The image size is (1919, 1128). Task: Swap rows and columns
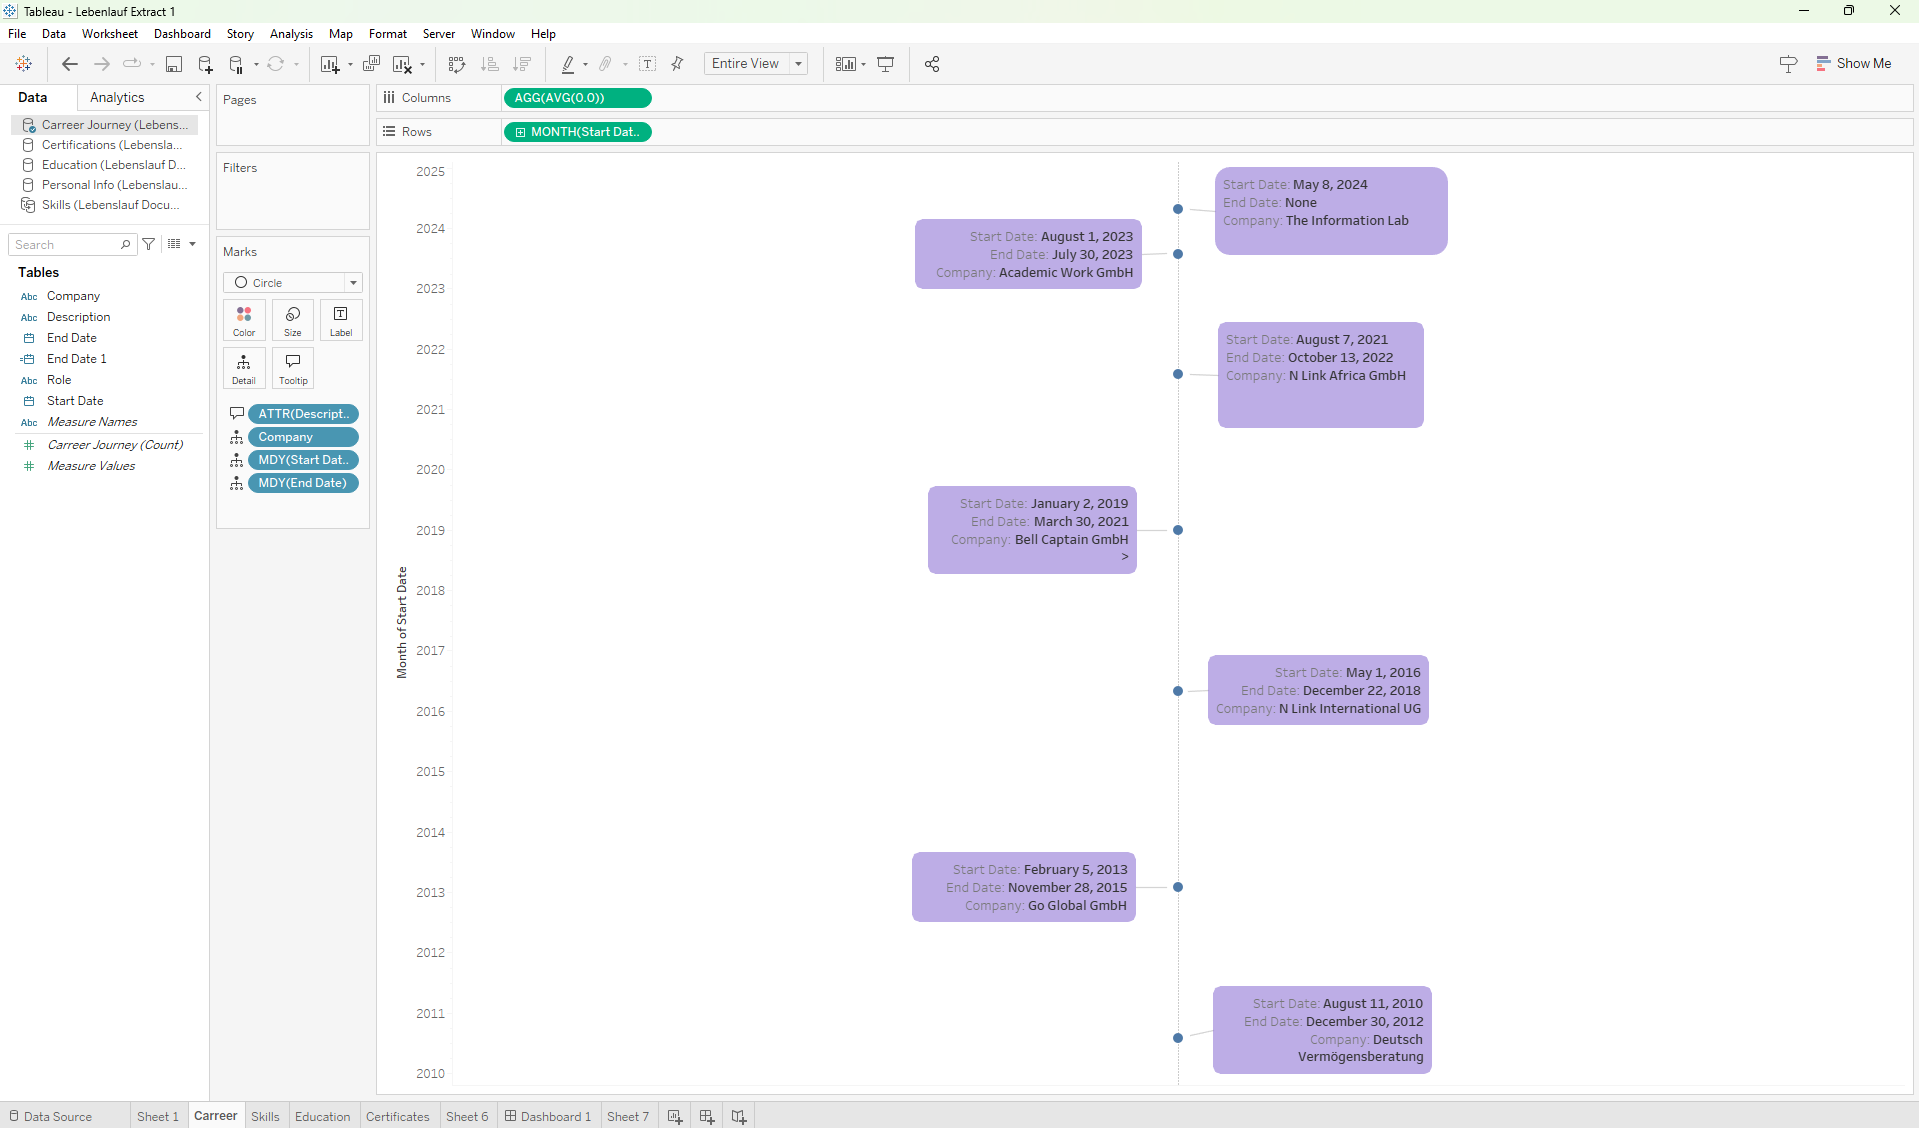(457, 64)
